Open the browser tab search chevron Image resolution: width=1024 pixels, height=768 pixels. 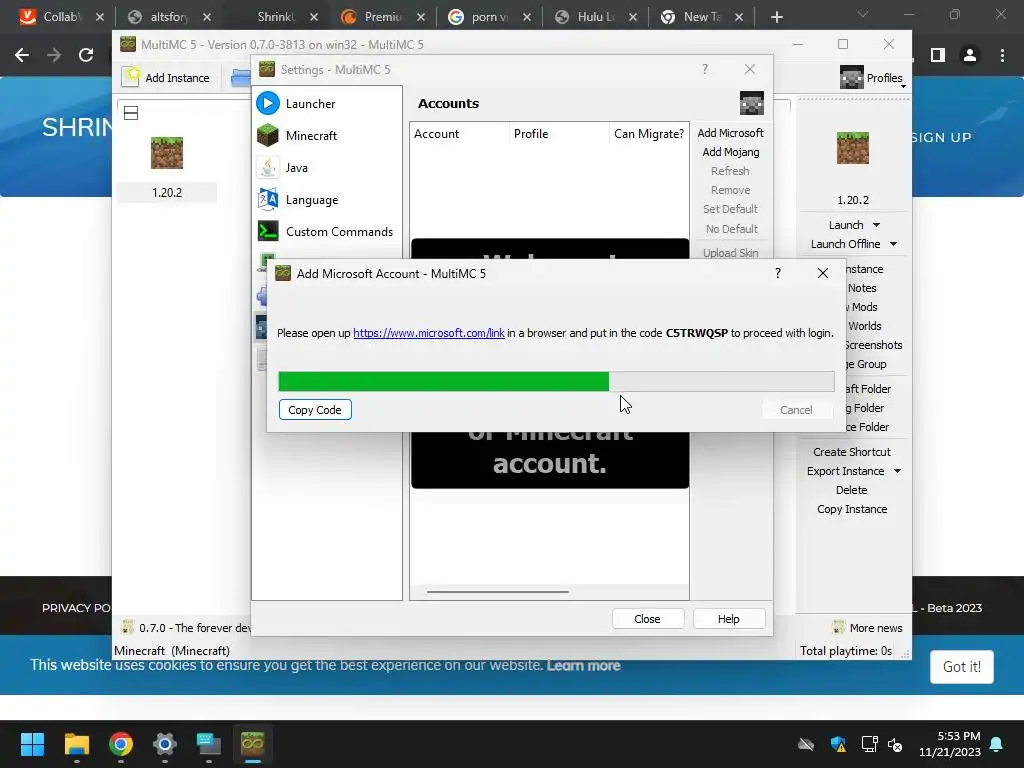coord(863,14)
